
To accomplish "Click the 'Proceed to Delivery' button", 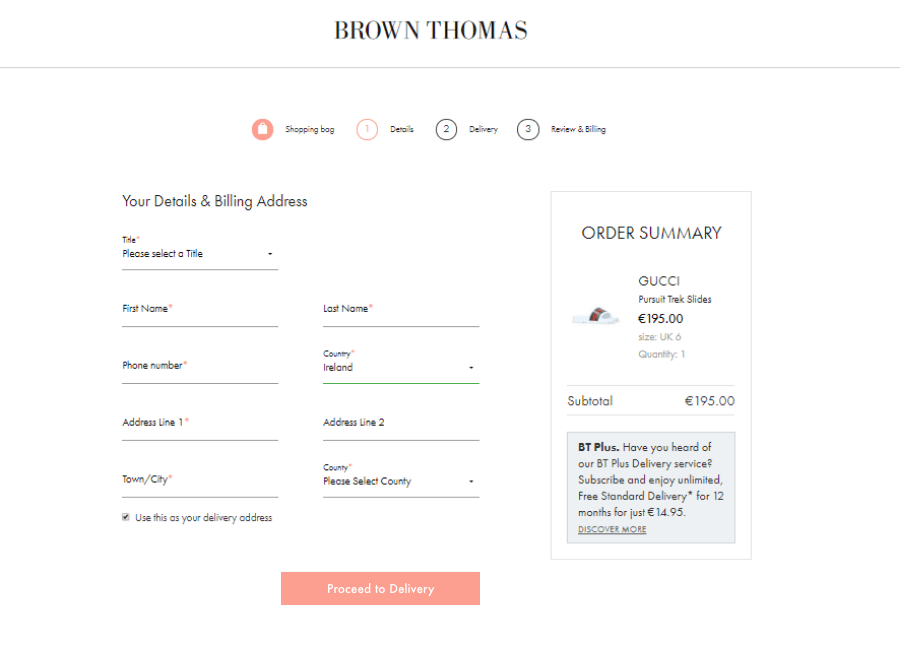I will [x=380, y=588].
